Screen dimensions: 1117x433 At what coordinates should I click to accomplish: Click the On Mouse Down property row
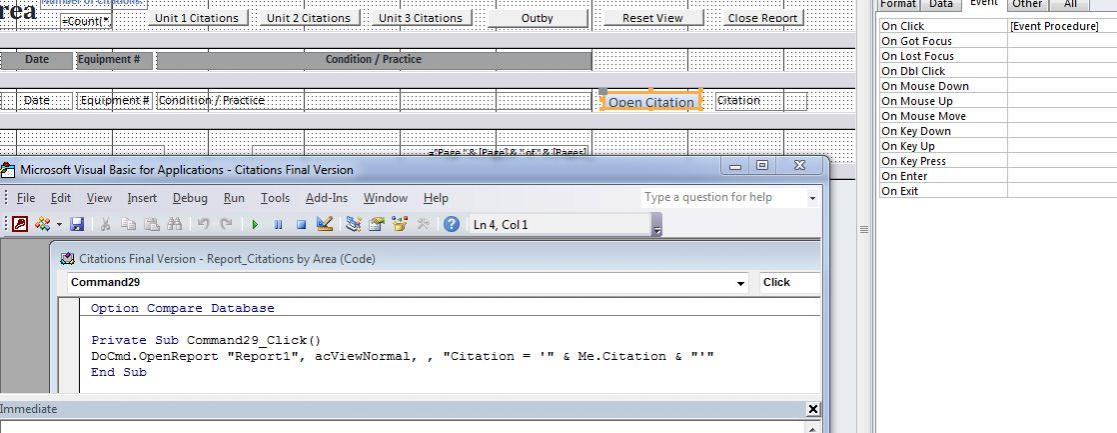(998, 86)
